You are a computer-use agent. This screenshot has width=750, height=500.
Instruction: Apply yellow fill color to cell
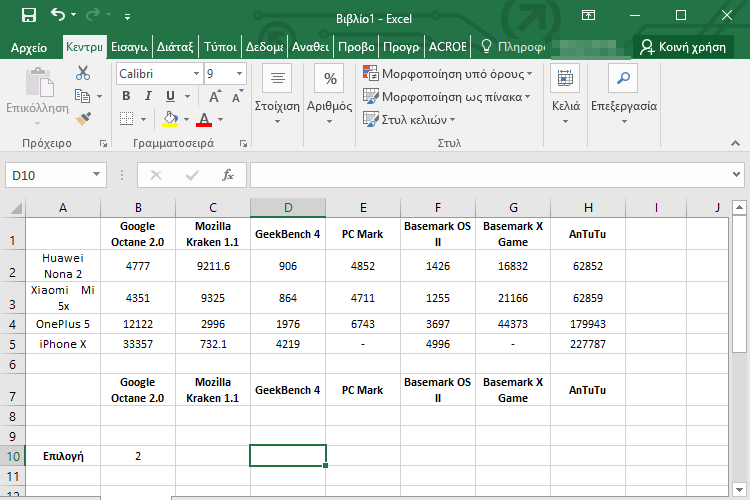tap(170, 119)
